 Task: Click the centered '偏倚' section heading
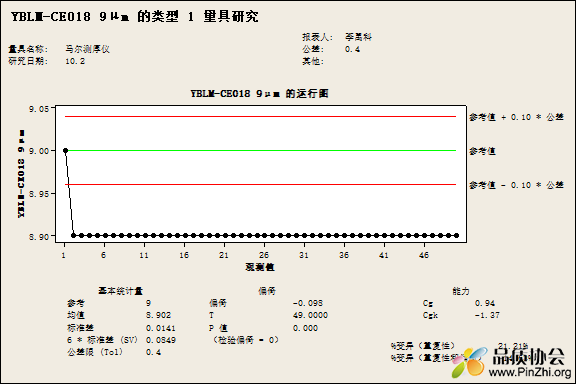(267, 291)
